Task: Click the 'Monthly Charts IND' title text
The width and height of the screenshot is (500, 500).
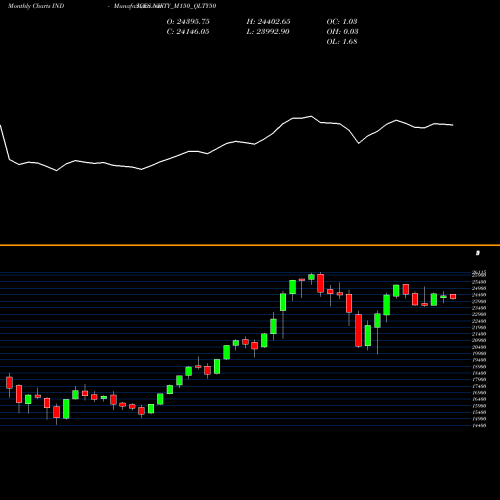Action: point(36,6)
